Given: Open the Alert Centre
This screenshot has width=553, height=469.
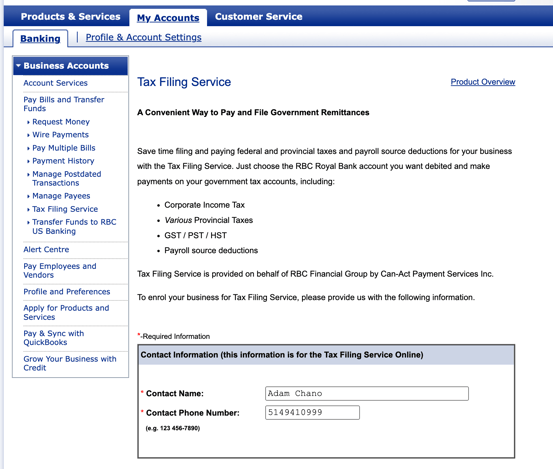Looking at the screenshot, I should pos(46,249).
